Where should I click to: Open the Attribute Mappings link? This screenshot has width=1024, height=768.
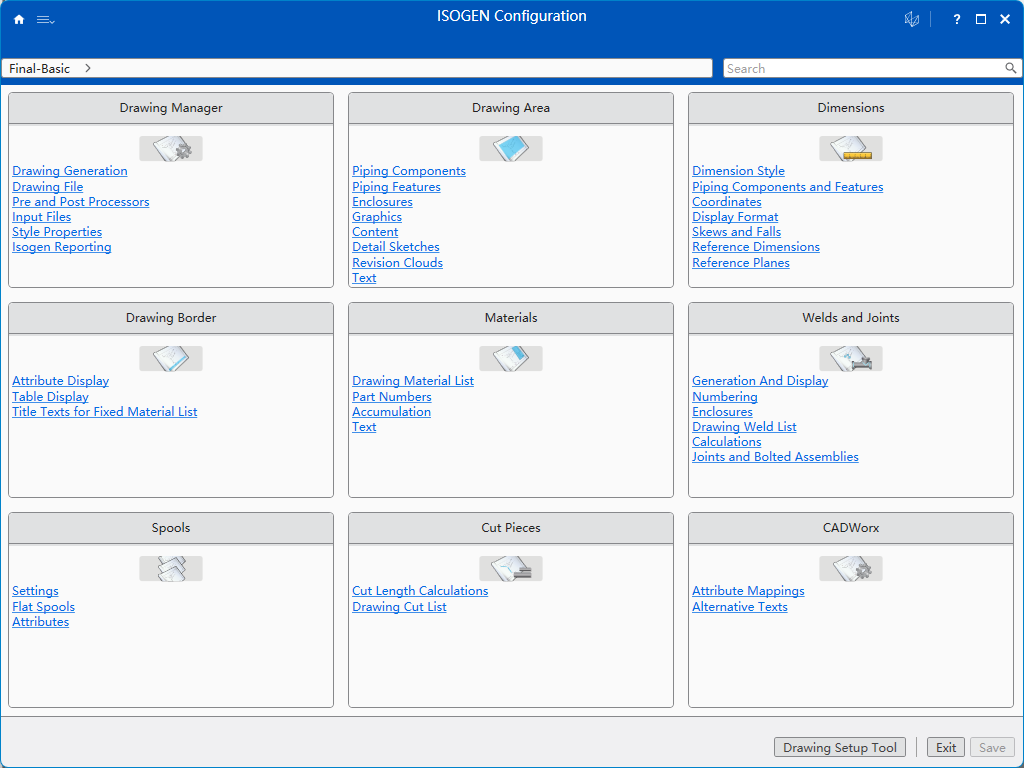click(748, 591)
